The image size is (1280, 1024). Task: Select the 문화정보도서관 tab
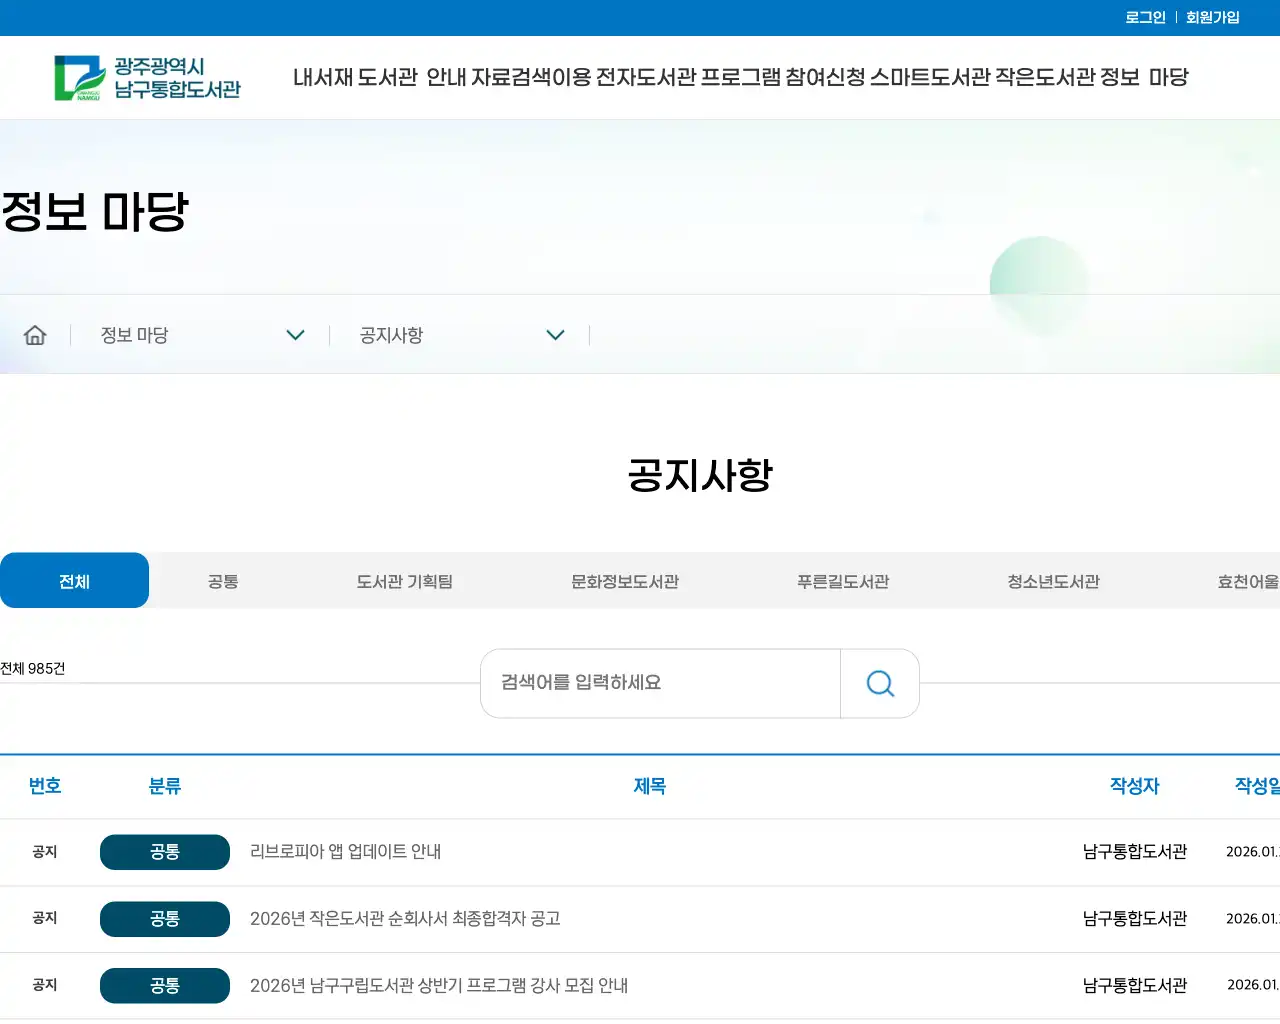coord(624,580)
